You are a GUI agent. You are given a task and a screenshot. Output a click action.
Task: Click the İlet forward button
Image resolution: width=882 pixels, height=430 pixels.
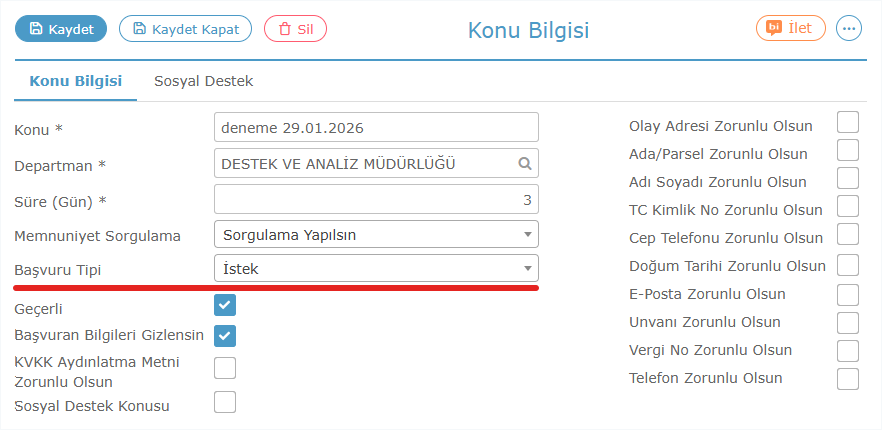pos(790,28)
